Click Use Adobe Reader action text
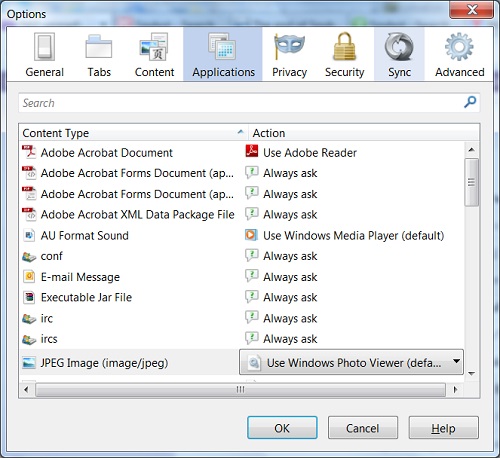The height and width of the screenshot is (458, 500). (x=310, y=153)
